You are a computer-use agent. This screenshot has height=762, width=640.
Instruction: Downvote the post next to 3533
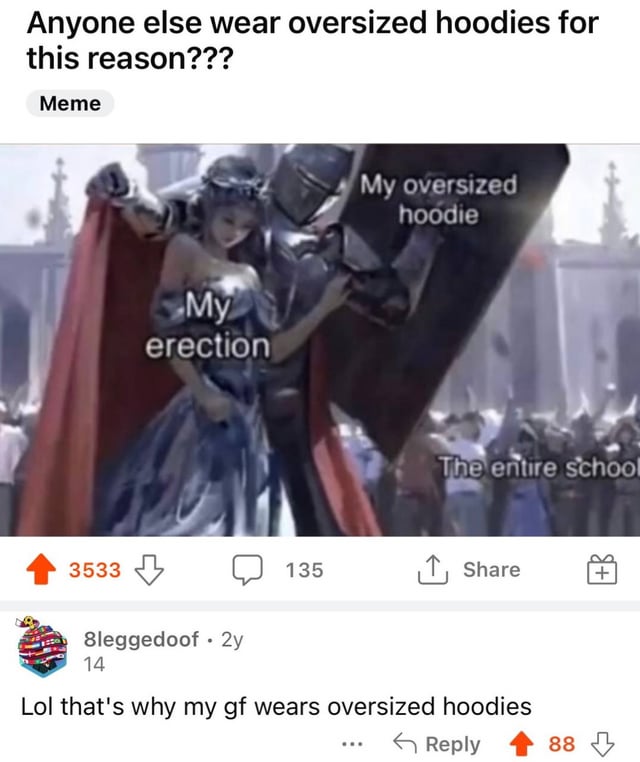coord(149,569)
